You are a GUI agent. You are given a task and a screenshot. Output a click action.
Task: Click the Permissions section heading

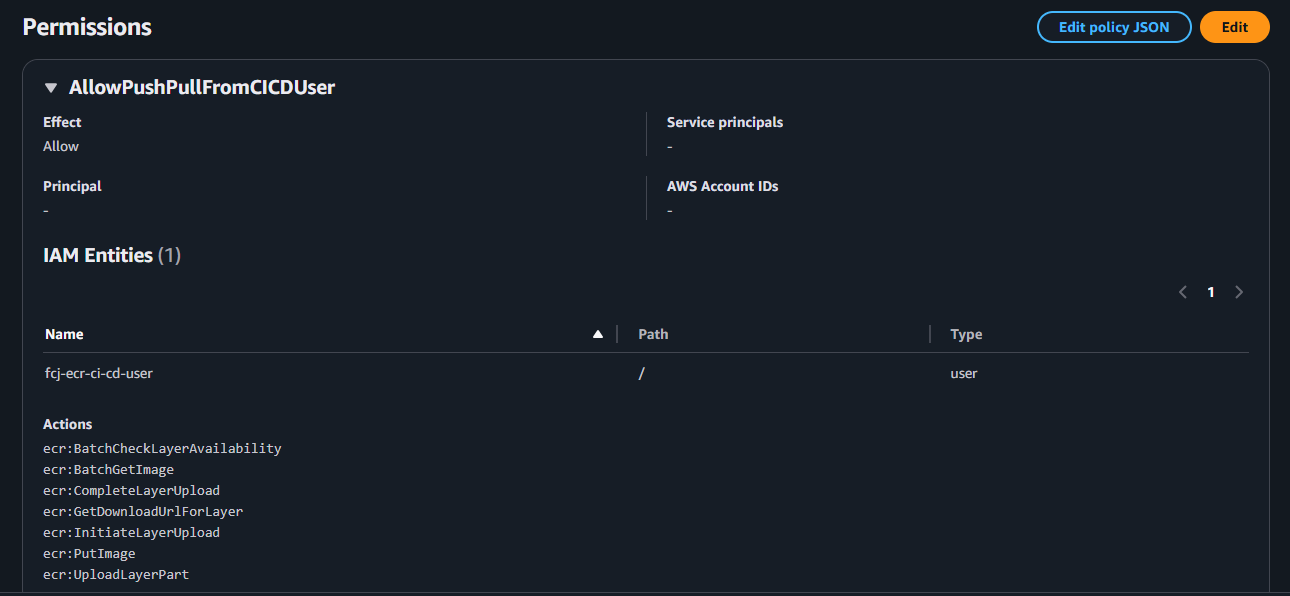87,27
